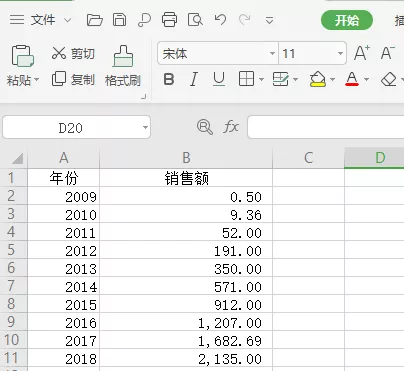Click the select-all corner triangle
Viewport: 404px width, 371px height.
(x=18, y=159)
